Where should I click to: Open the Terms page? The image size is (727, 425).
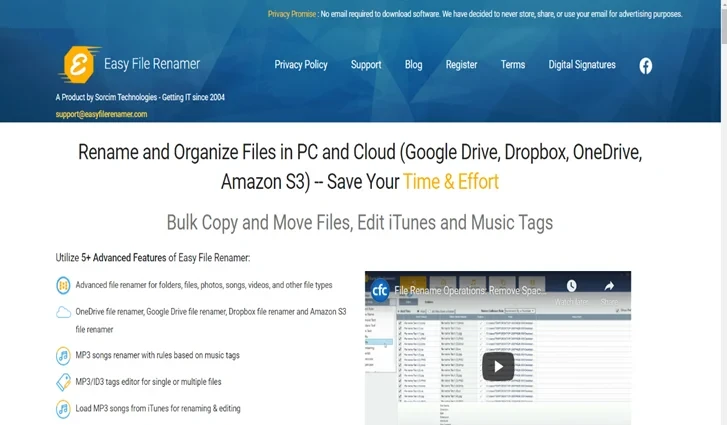pos(513,65)
